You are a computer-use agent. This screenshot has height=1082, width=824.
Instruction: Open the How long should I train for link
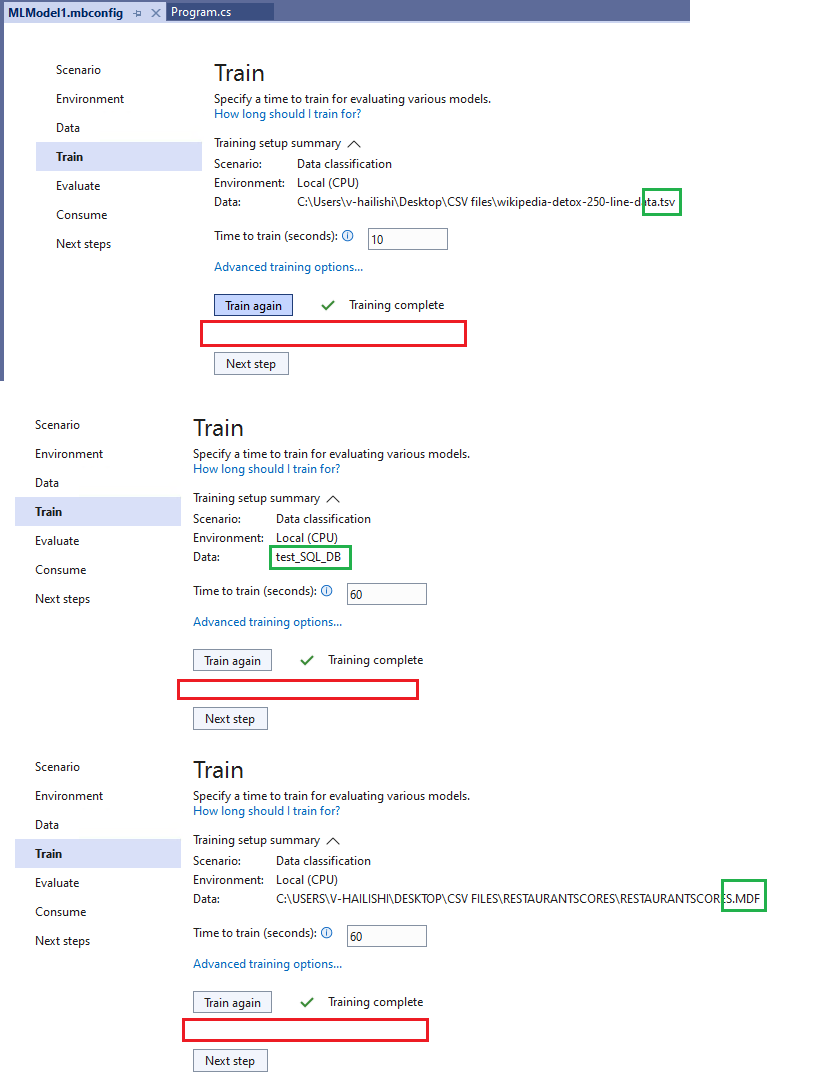[287, 113]
